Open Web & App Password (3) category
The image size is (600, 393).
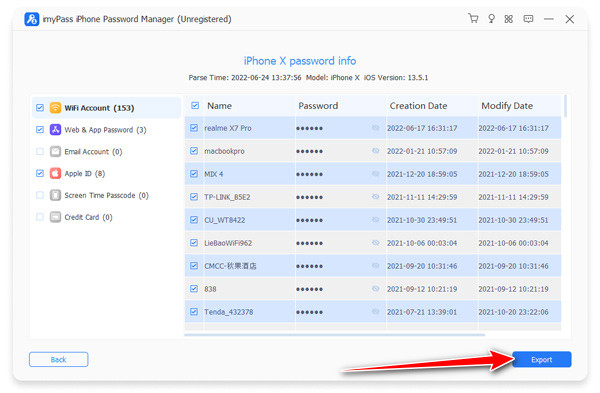pyautogui.click(x=105, y=130)
